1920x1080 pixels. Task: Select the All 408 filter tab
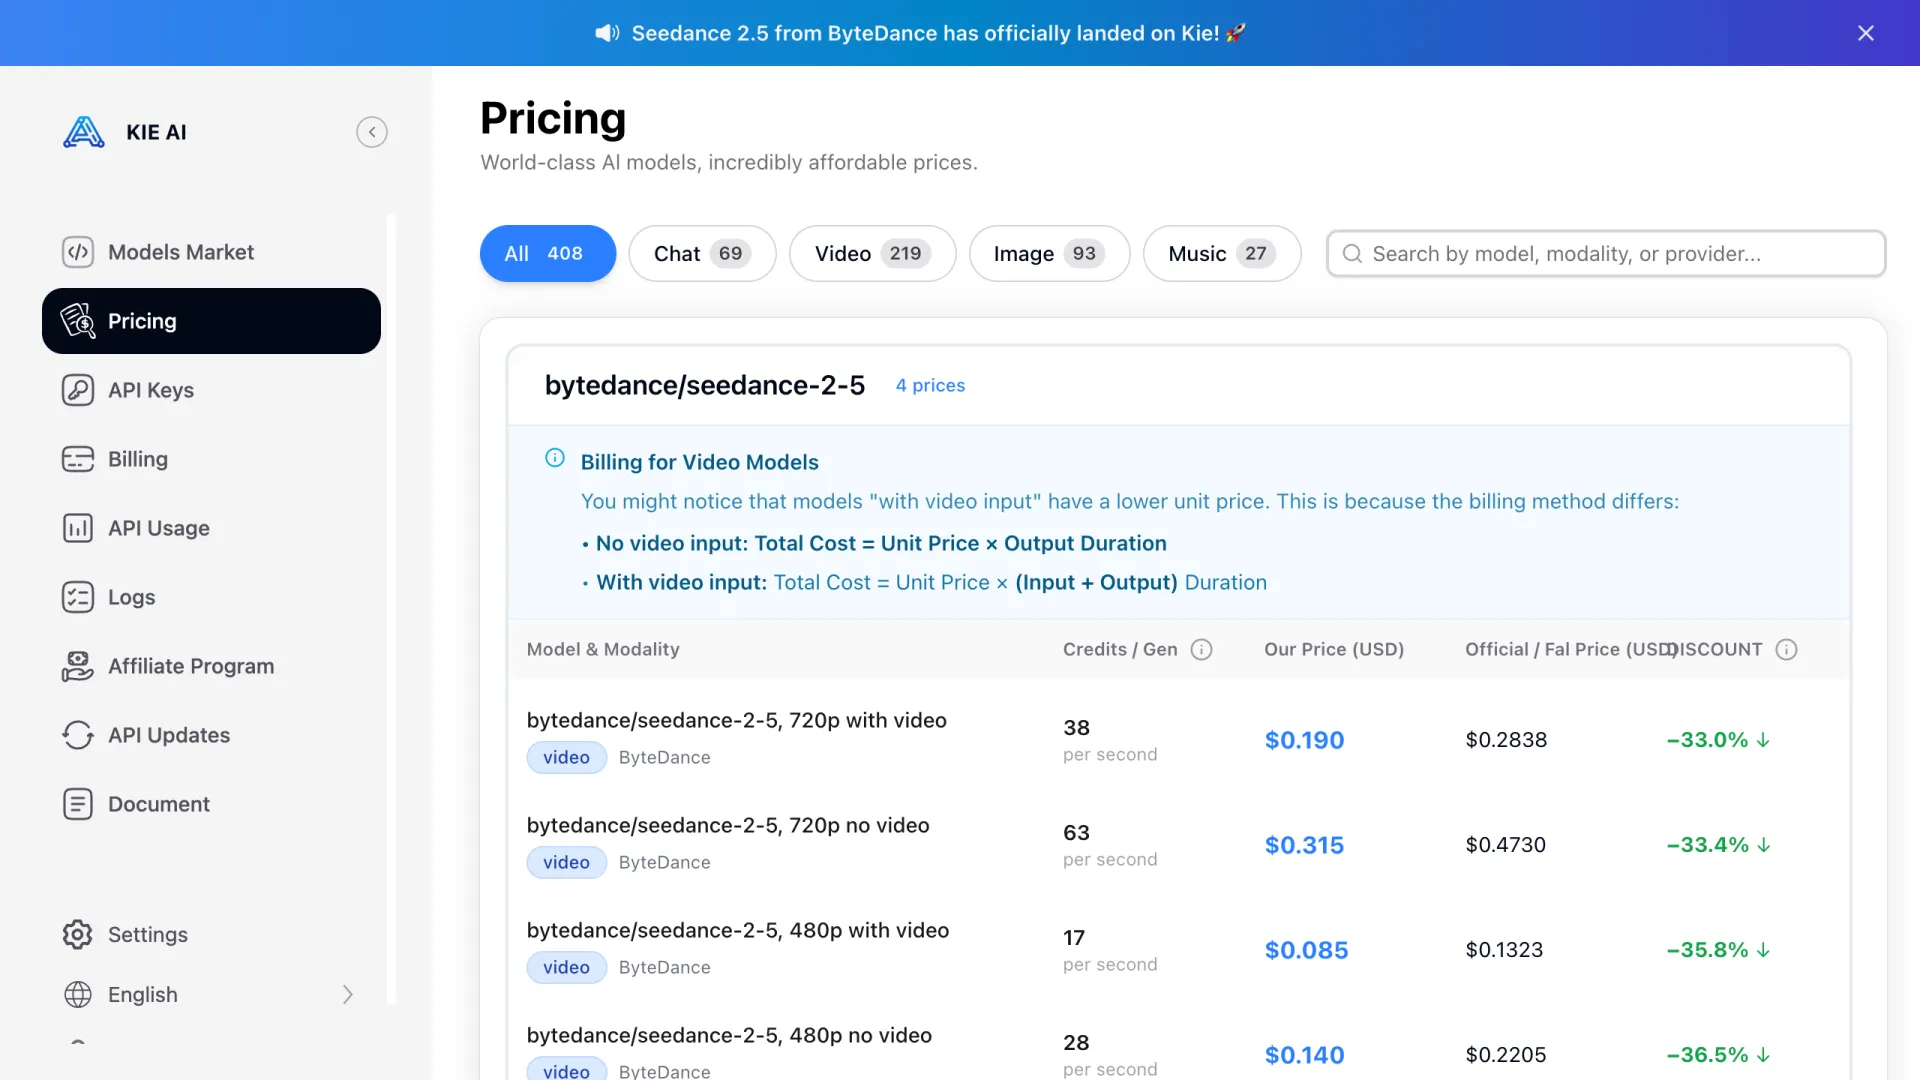click(548, 254)
